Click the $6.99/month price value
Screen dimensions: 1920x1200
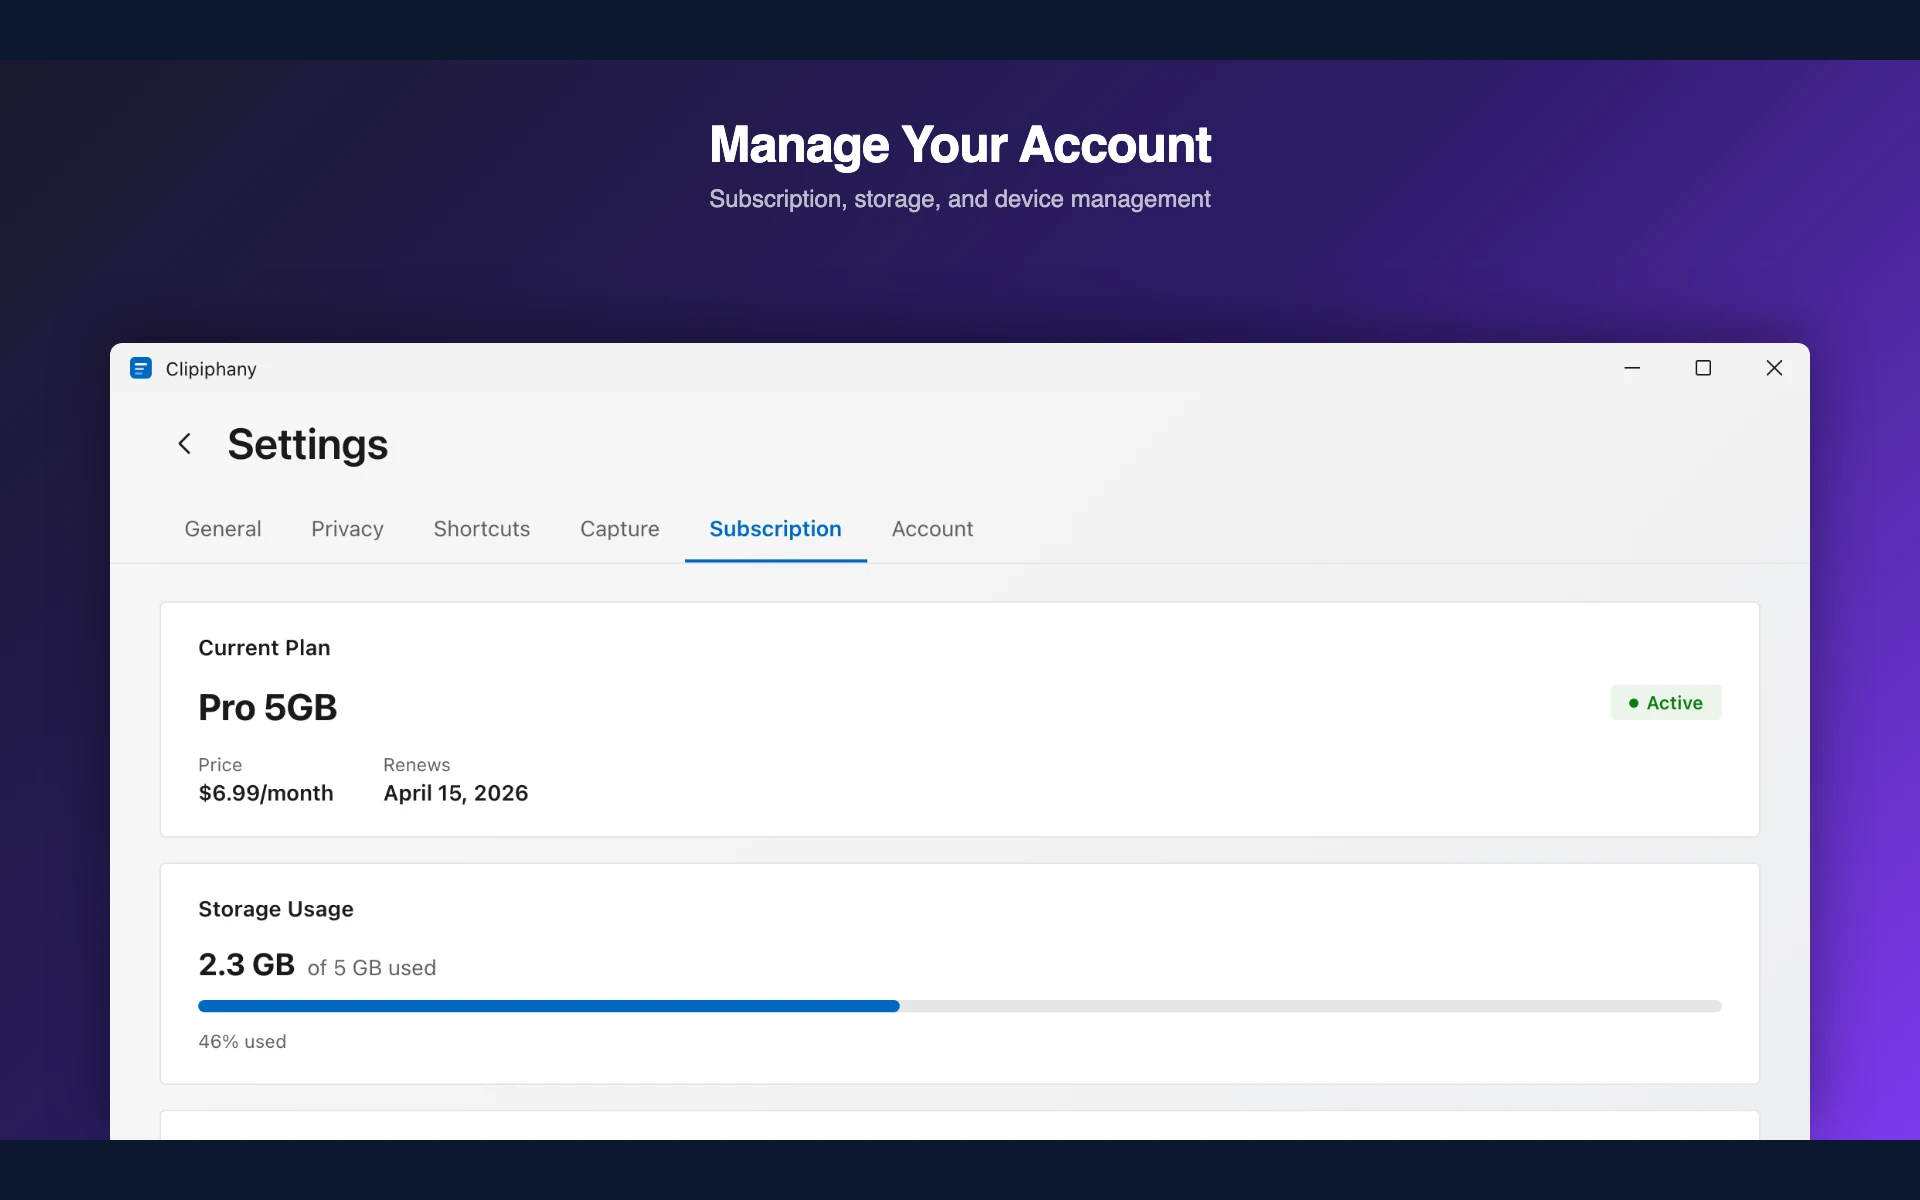coord(266,793)
